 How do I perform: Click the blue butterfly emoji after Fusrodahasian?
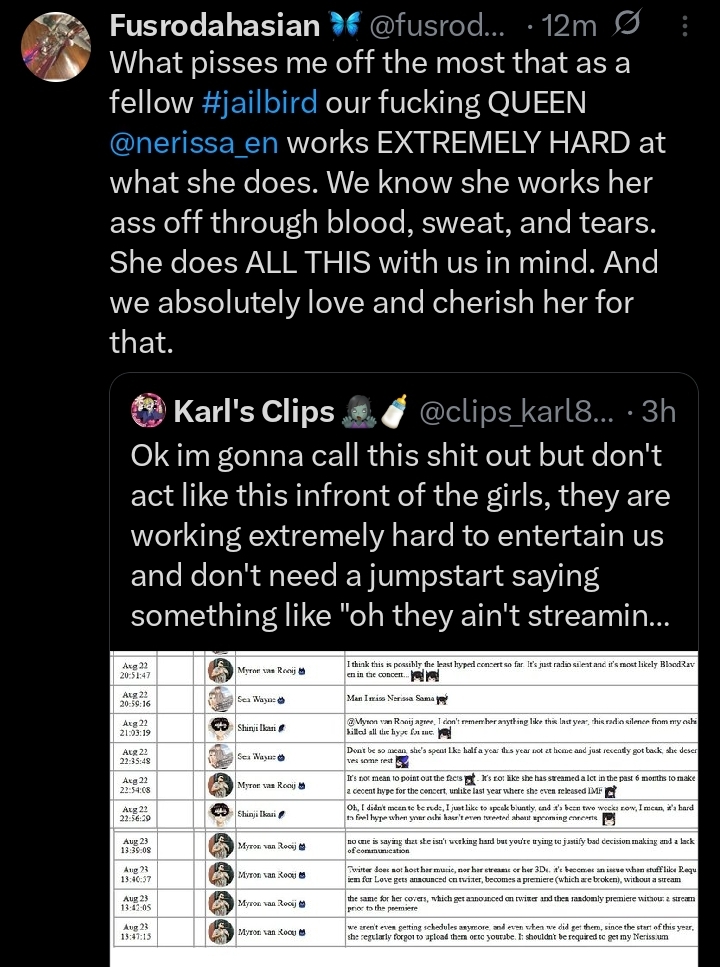click(x=345, y=25)
